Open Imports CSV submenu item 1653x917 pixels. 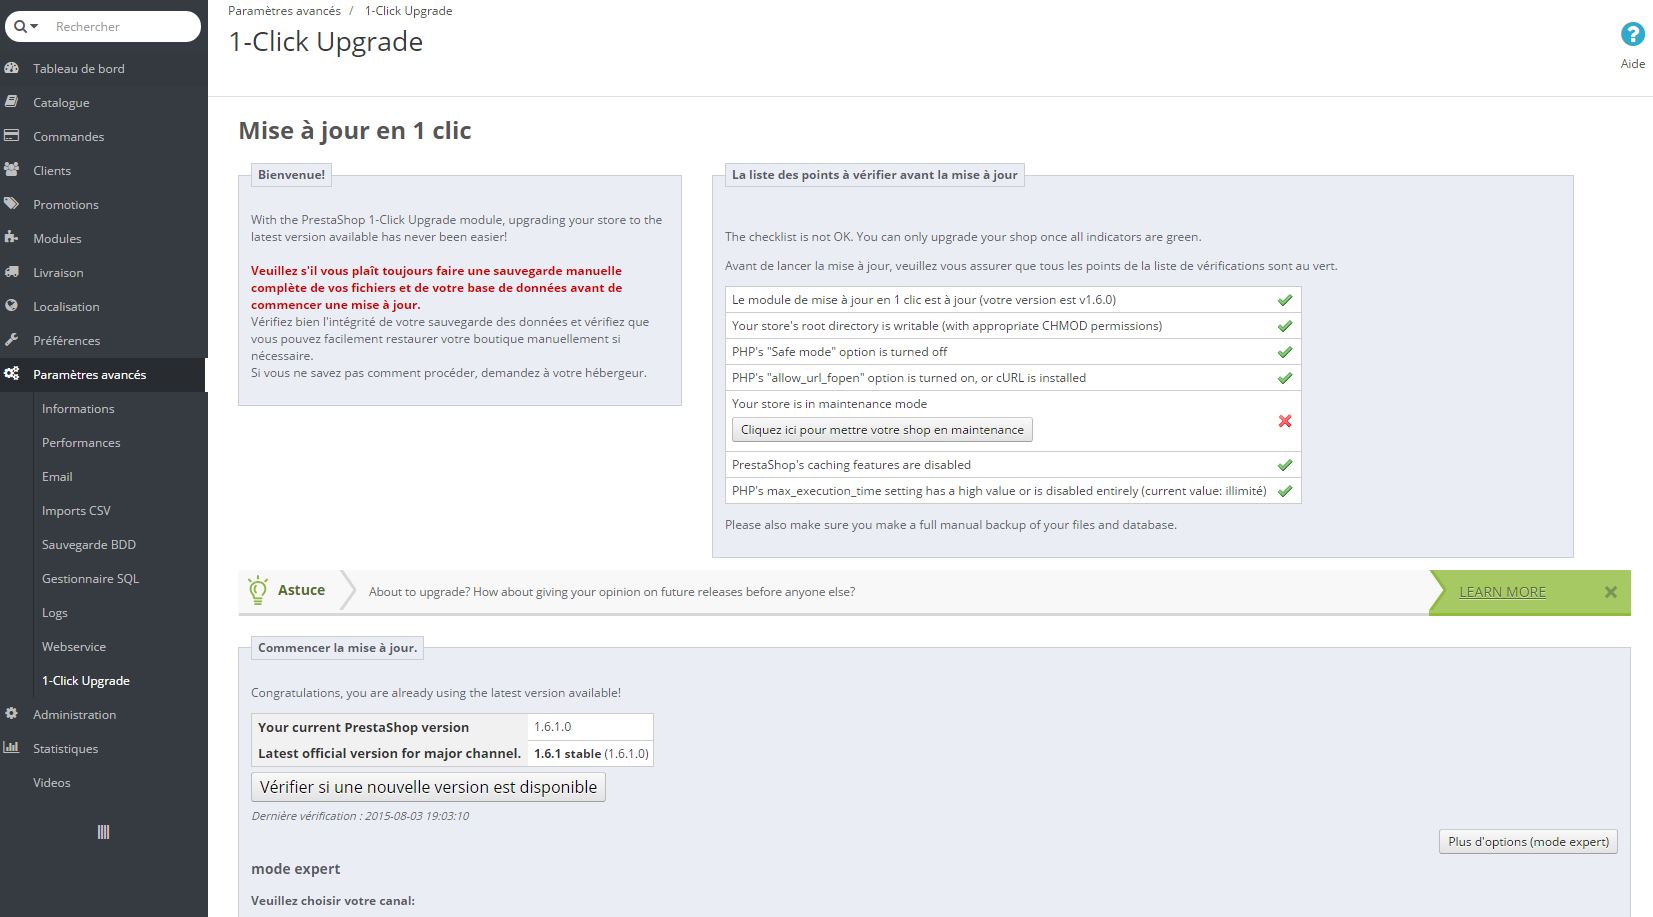(76, 511)
